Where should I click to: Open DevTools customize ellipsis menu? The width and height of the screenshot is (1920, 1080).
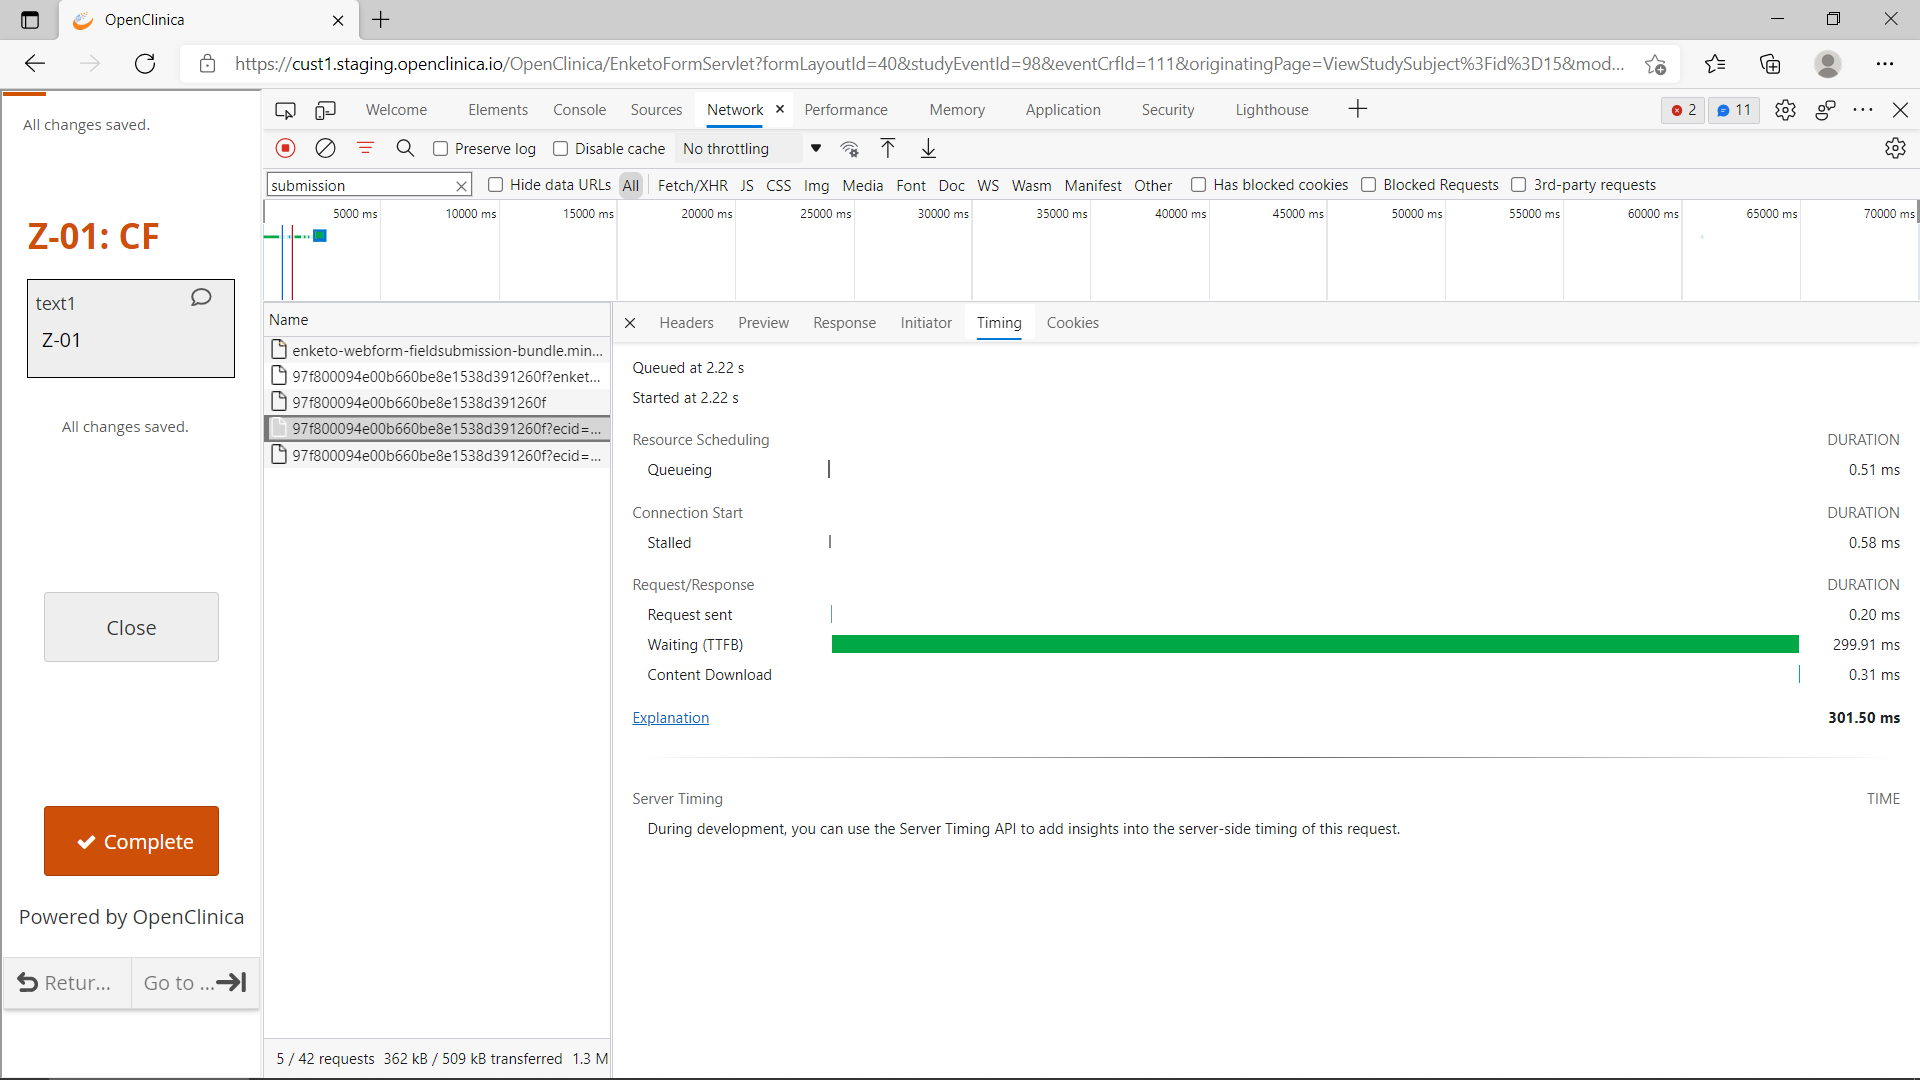tap(1862, 110)
